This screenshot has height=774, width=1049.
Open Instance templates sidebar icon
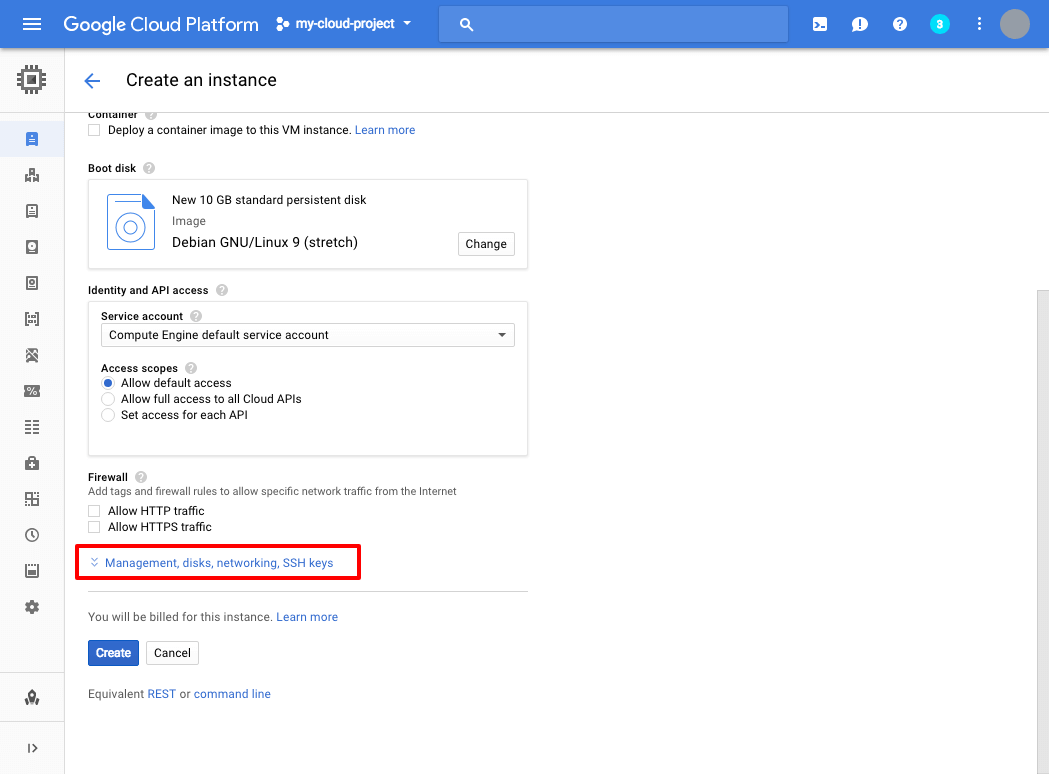(31, 211)
